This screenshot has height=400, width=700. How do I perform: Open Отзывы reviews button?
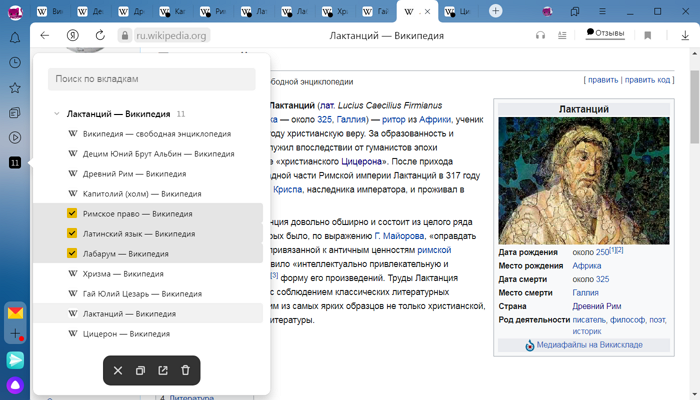tap(605, 33)
